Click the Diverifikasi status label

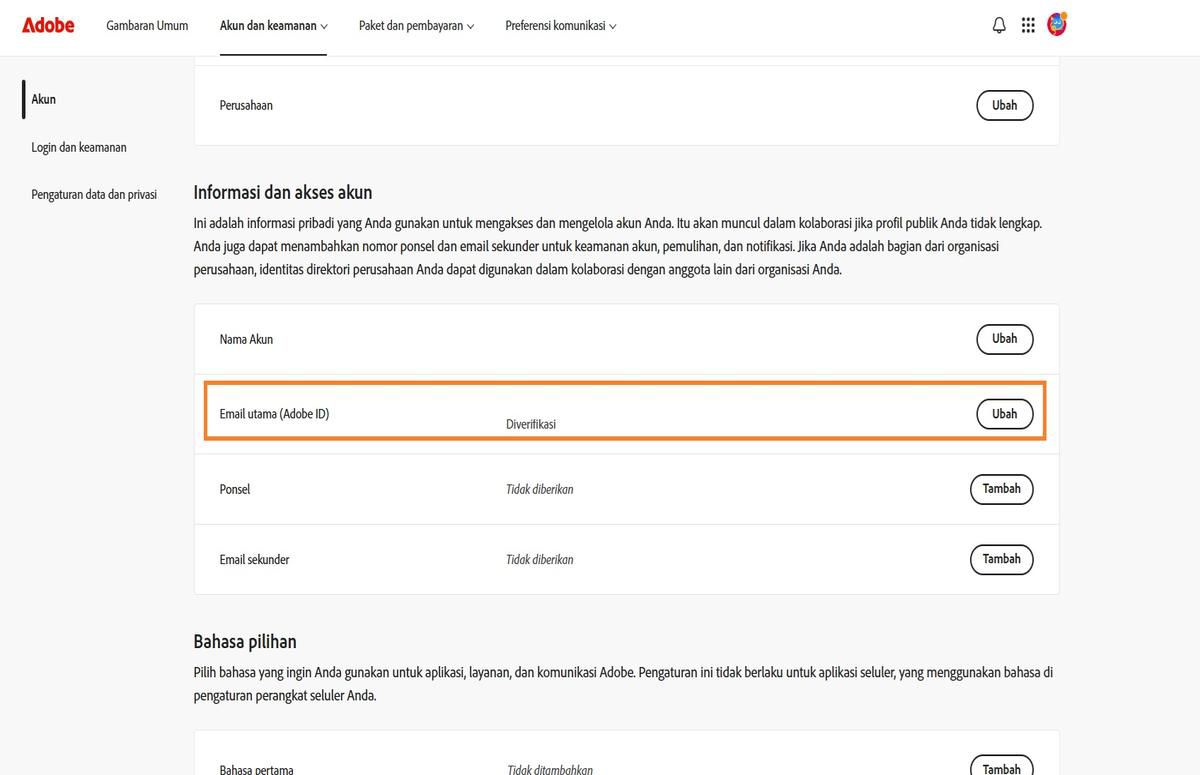coord(531,424)
